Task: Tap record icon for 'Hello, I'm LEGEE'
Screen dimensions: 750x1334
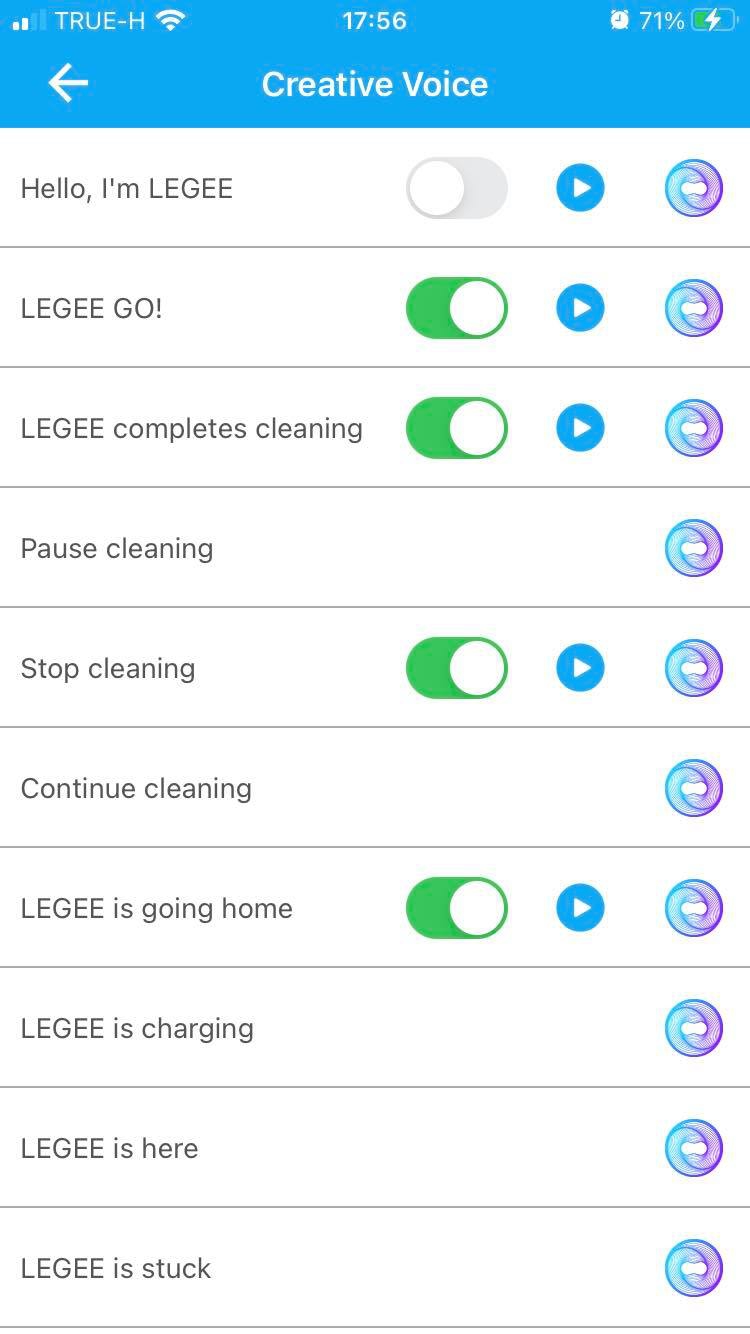Action: pyautogui.click(x=693, y=188)
